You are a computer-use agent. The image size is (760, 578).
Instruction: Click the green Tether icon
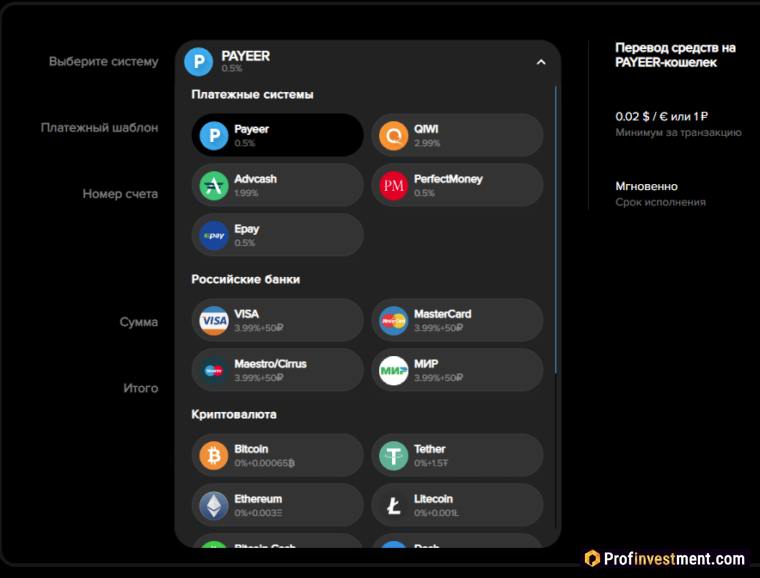394,455
